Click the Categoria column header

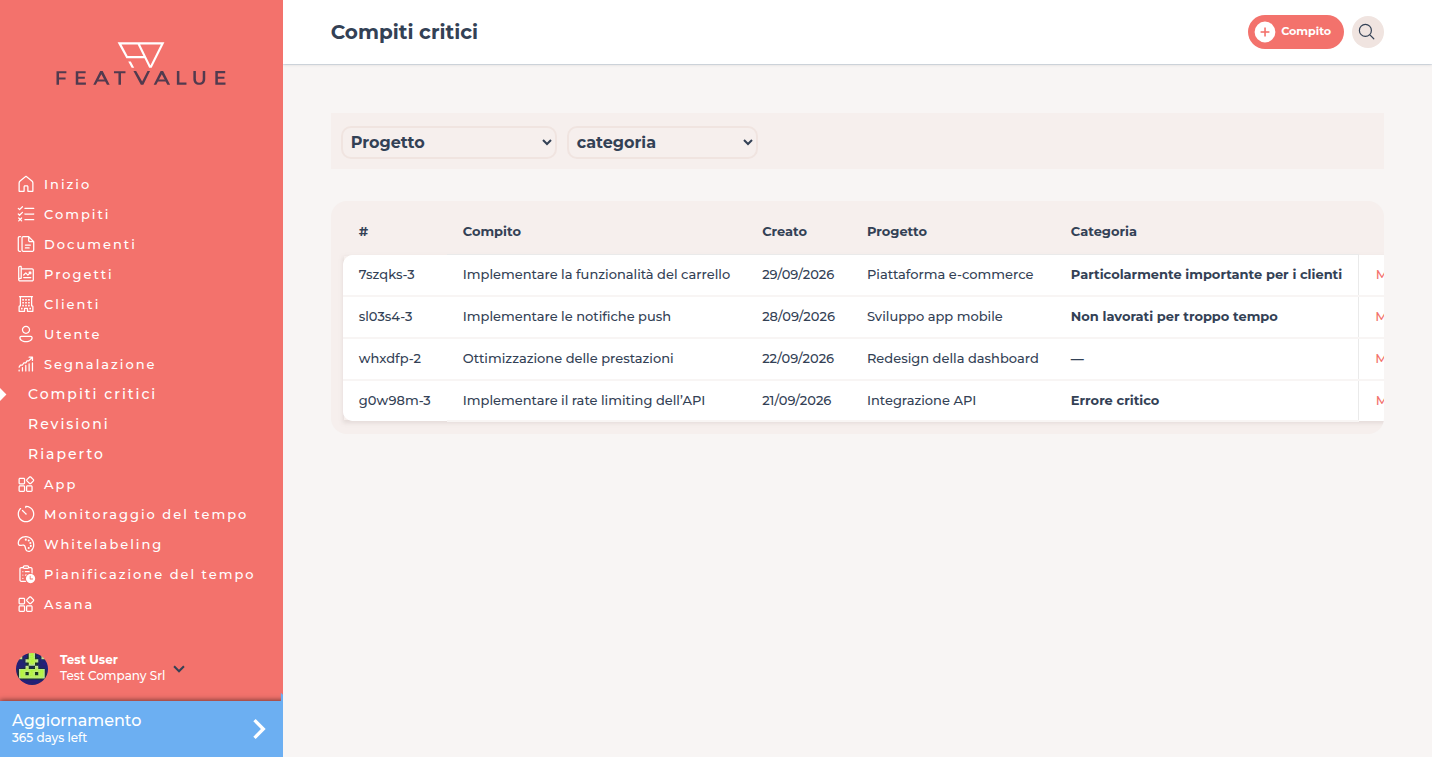click(x=1103, y=231)
